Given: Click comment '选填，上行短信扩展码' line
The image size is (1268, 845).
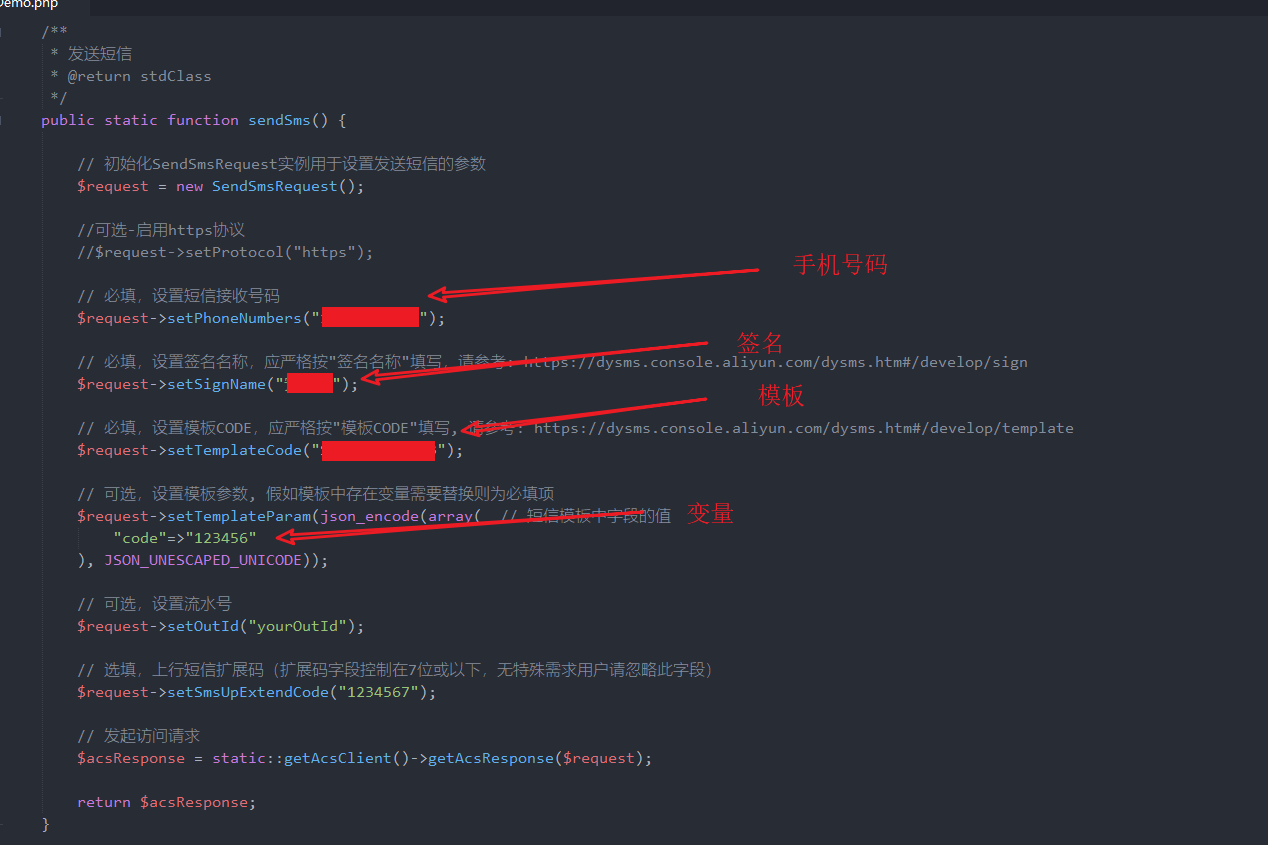Looking at the screenshot, I should click(396, 670).
